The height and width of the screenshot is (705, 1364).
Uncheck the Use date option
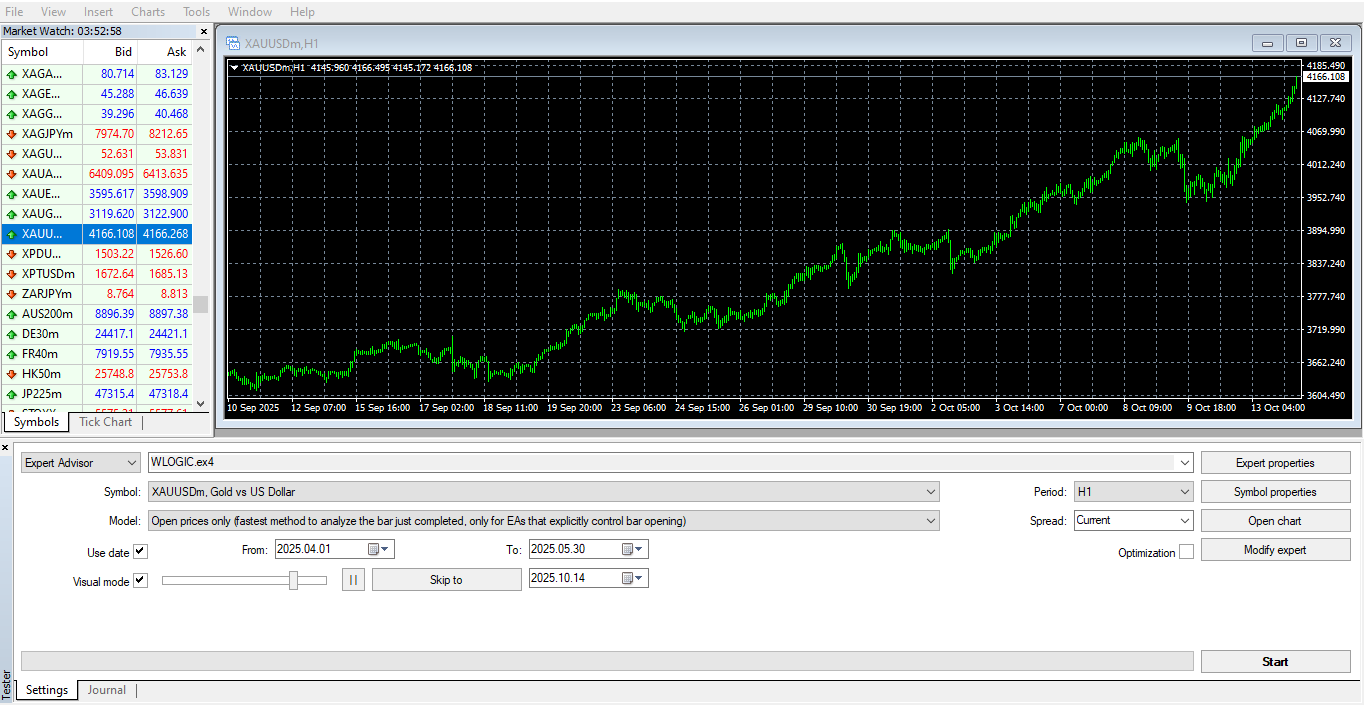[140, 551]
